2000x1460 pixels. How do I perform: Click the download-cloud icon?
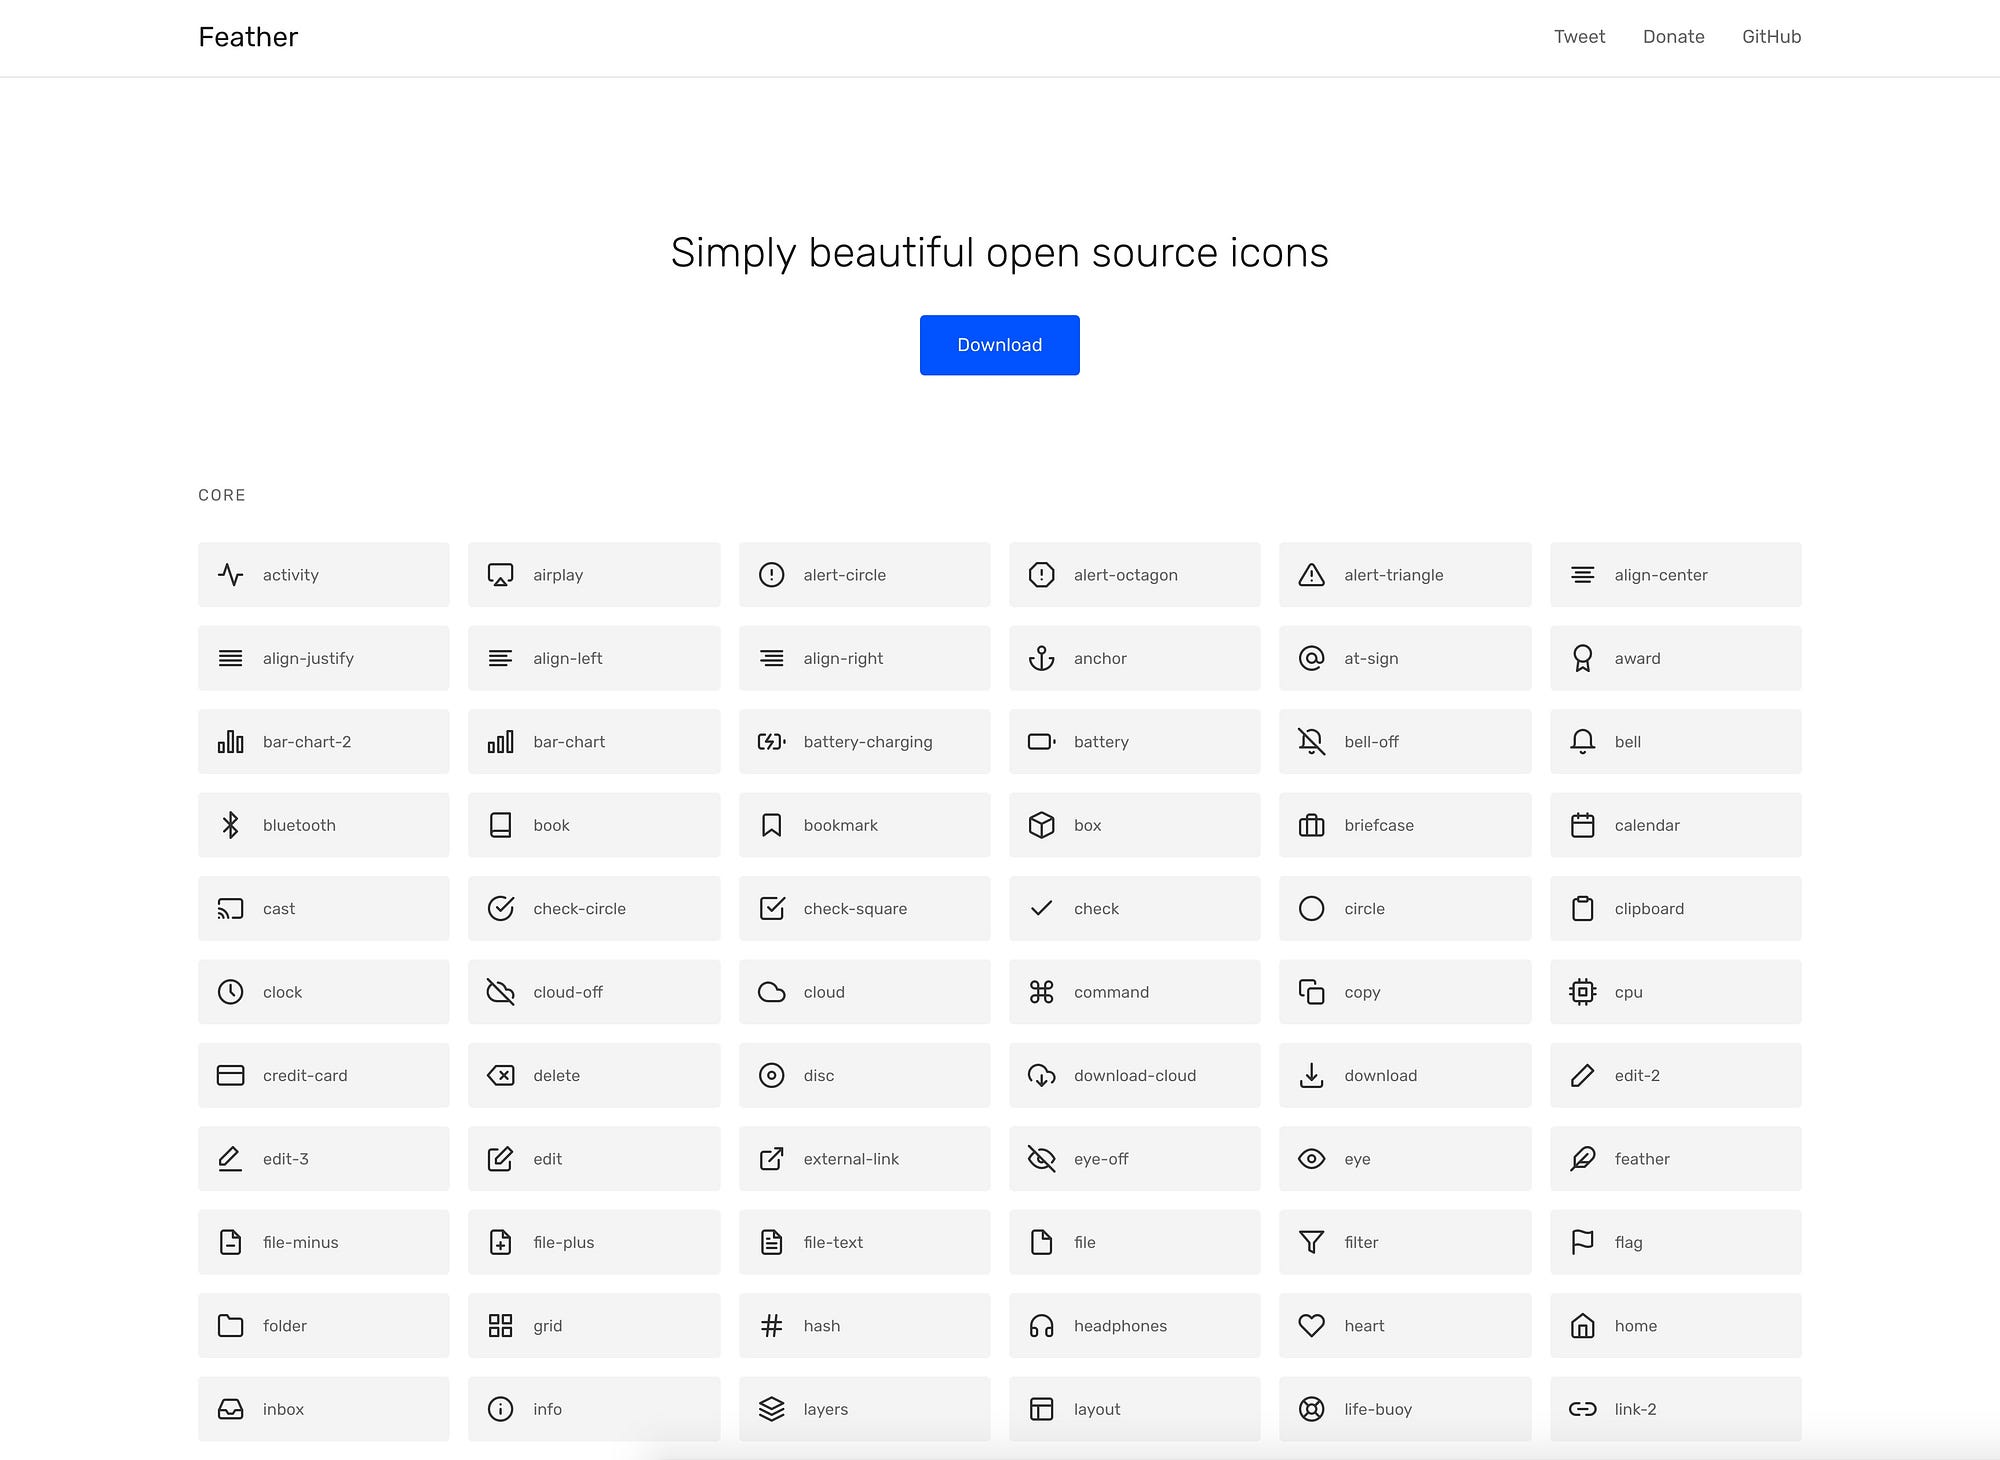click(x=1041, y=1076)
